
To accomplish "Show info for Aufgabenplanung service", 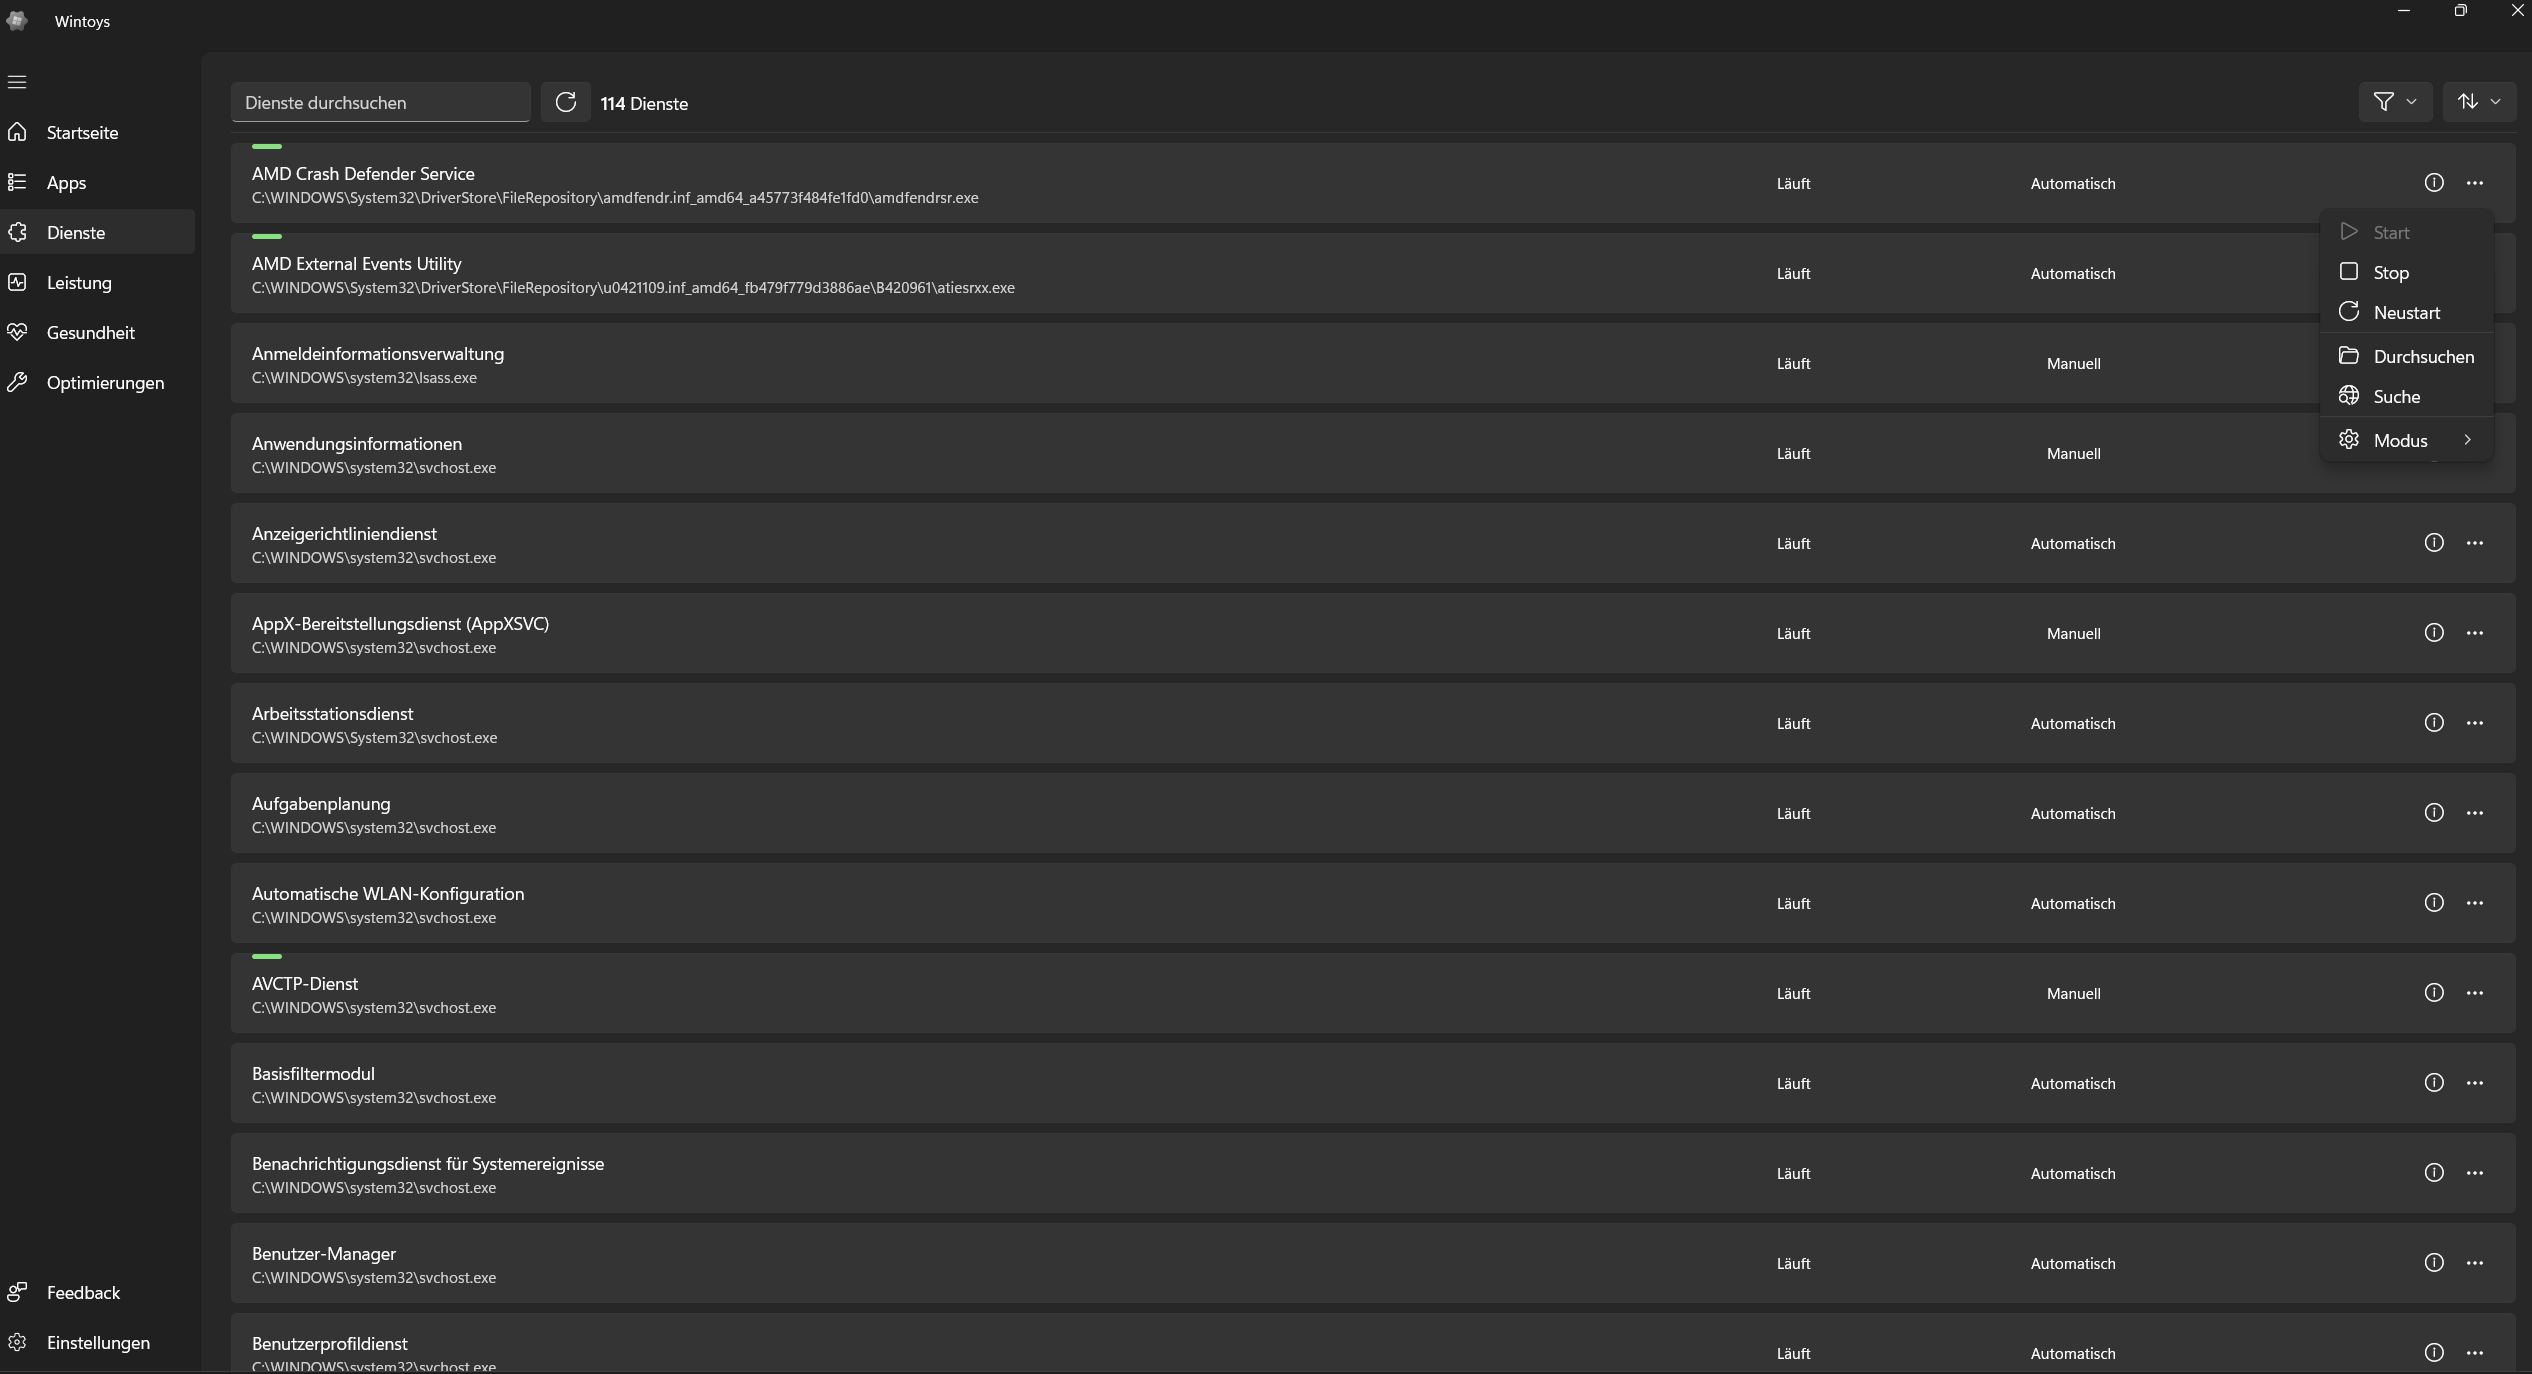I will (x=2434, y=813).
